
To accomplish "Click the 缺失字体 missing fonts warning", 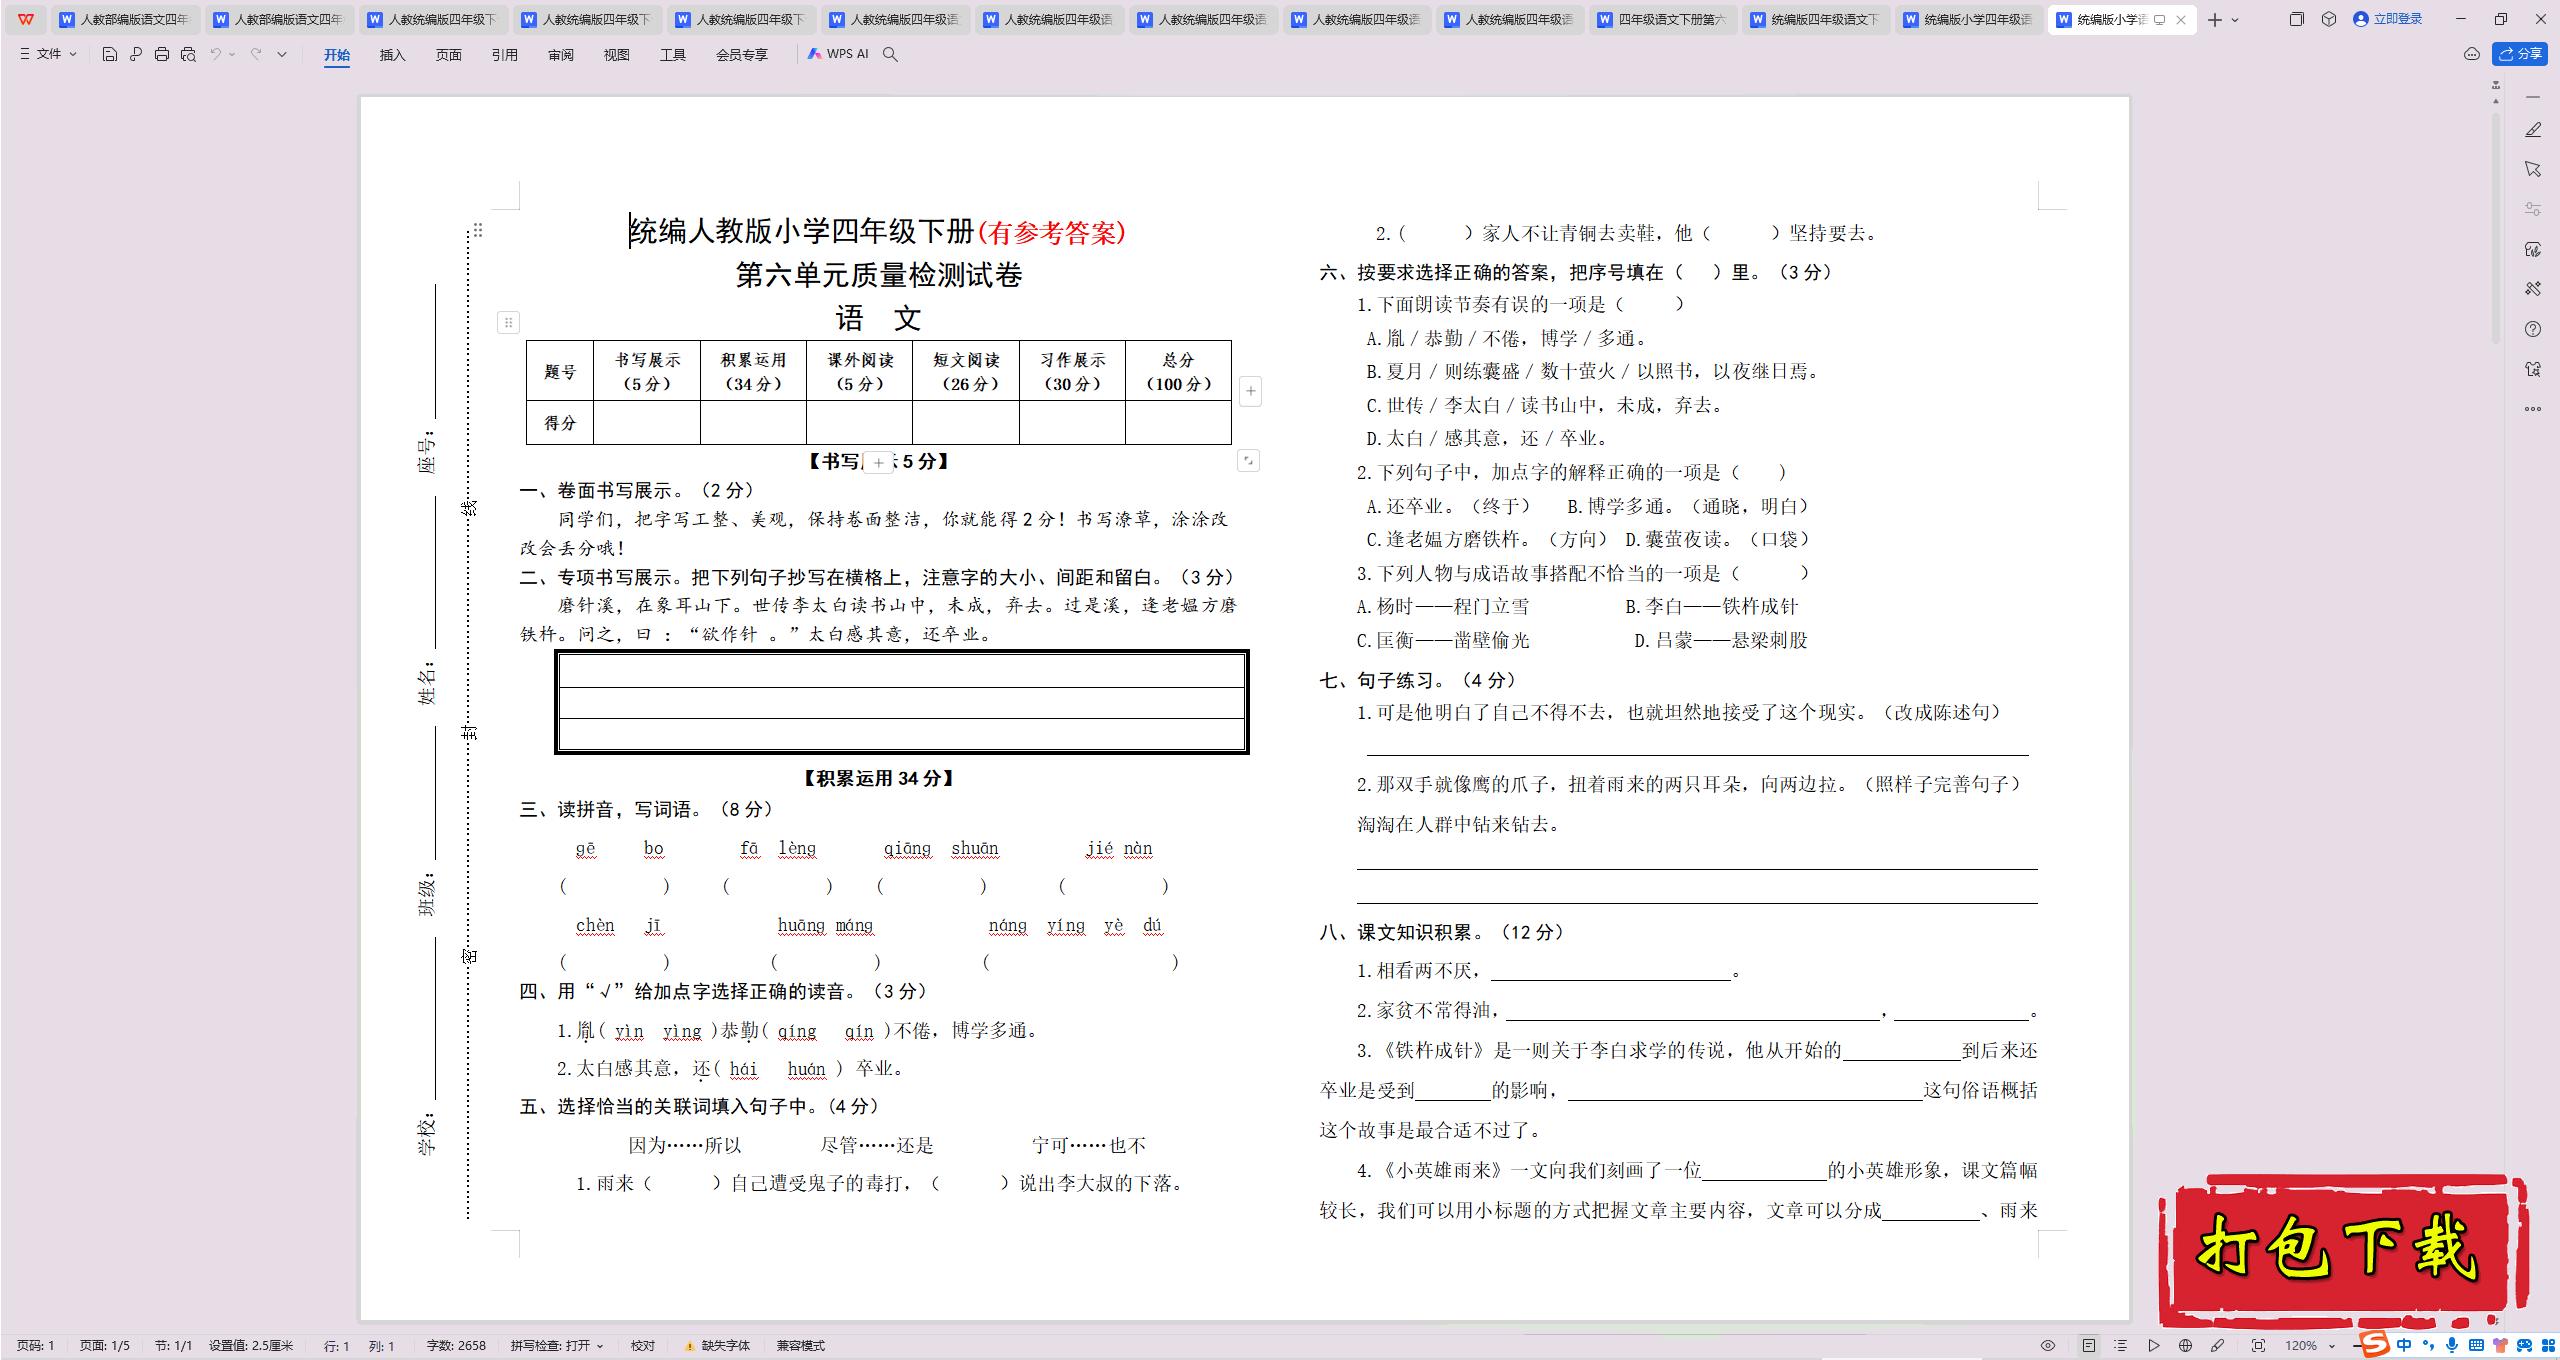I will coord(718,1346).
